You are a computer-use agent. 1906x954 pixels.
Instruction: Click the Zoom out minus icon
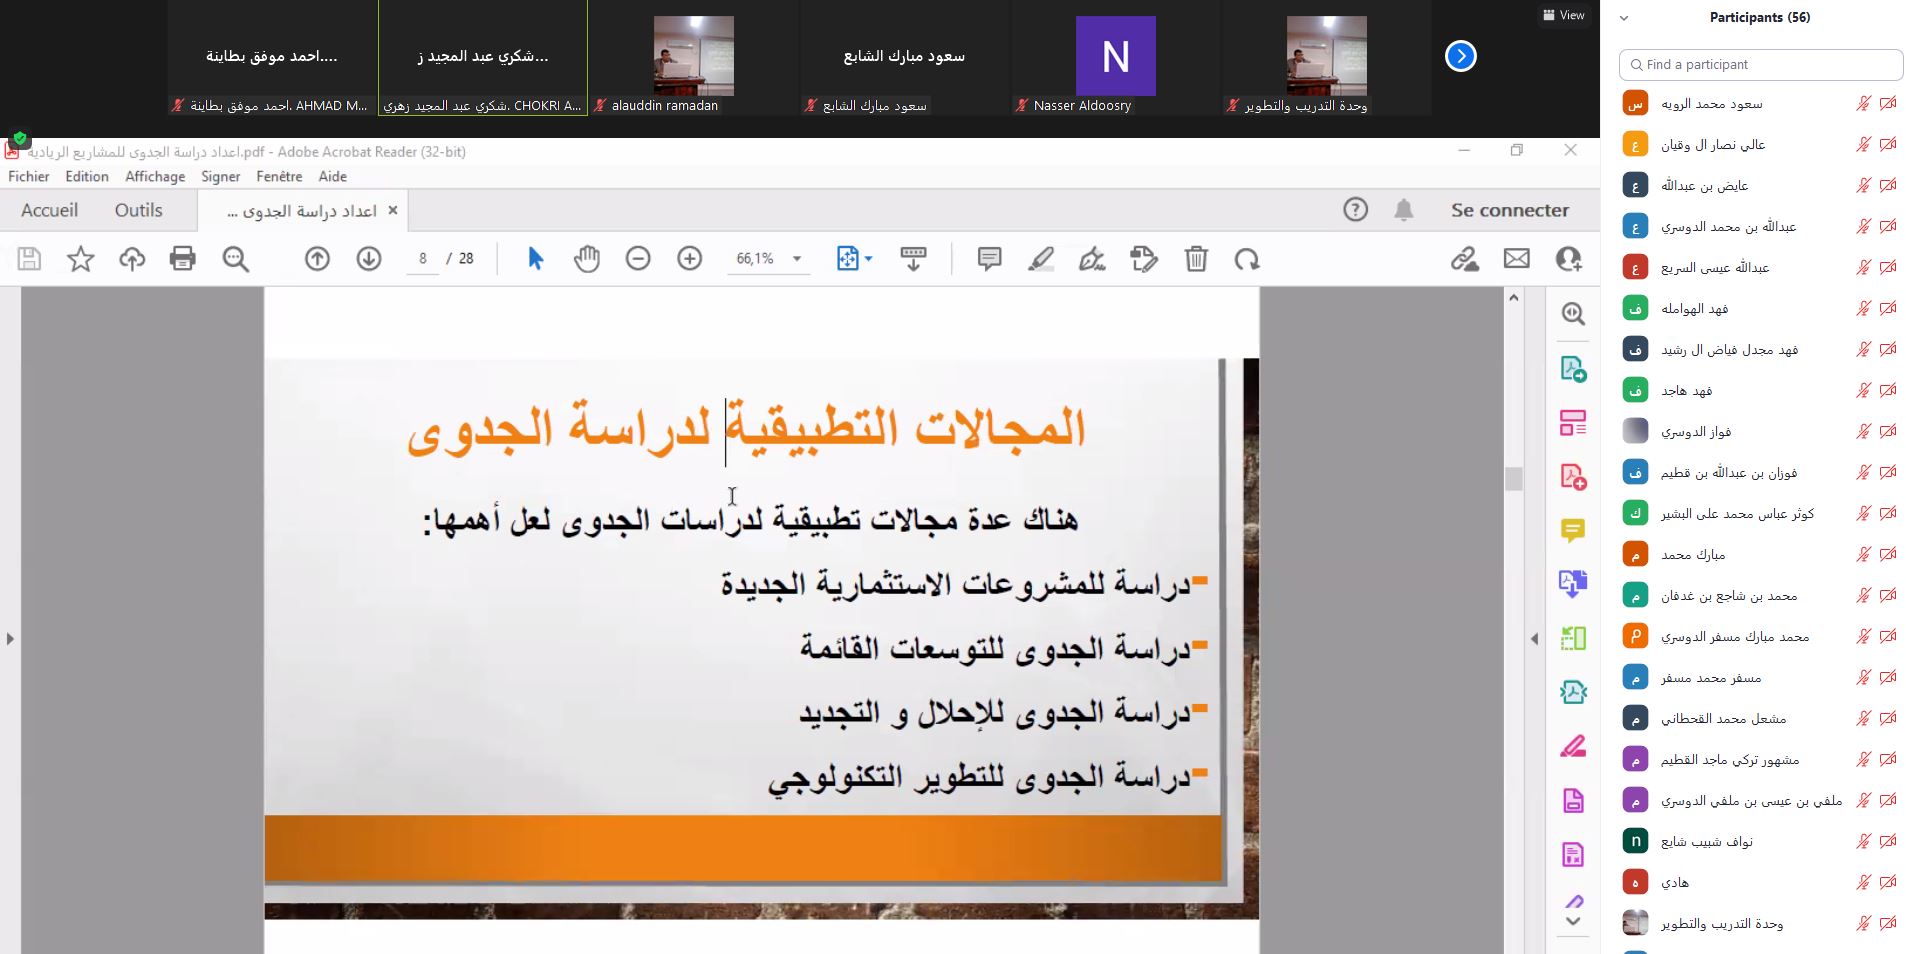click(638, 259)
